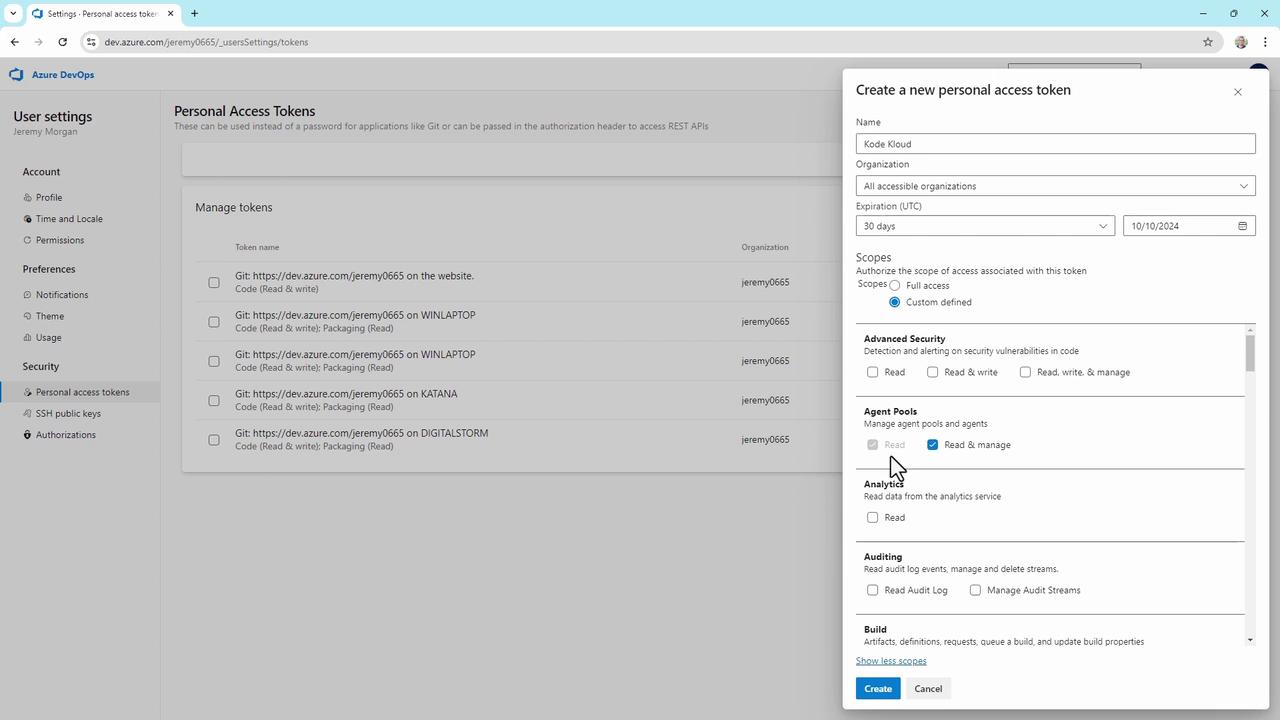Open SSH public keys in sidebar
Image resolution: width=1280 pixels, height=720 pixels.
(68, 413)
